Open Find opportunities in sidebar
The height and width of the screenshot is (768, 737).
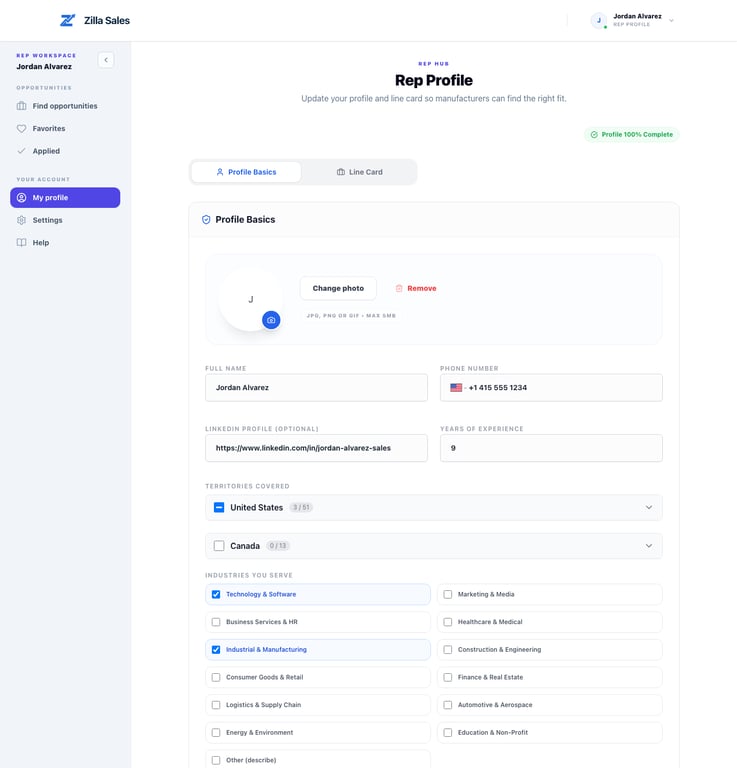pyautogui.click(x=65, y=106)
